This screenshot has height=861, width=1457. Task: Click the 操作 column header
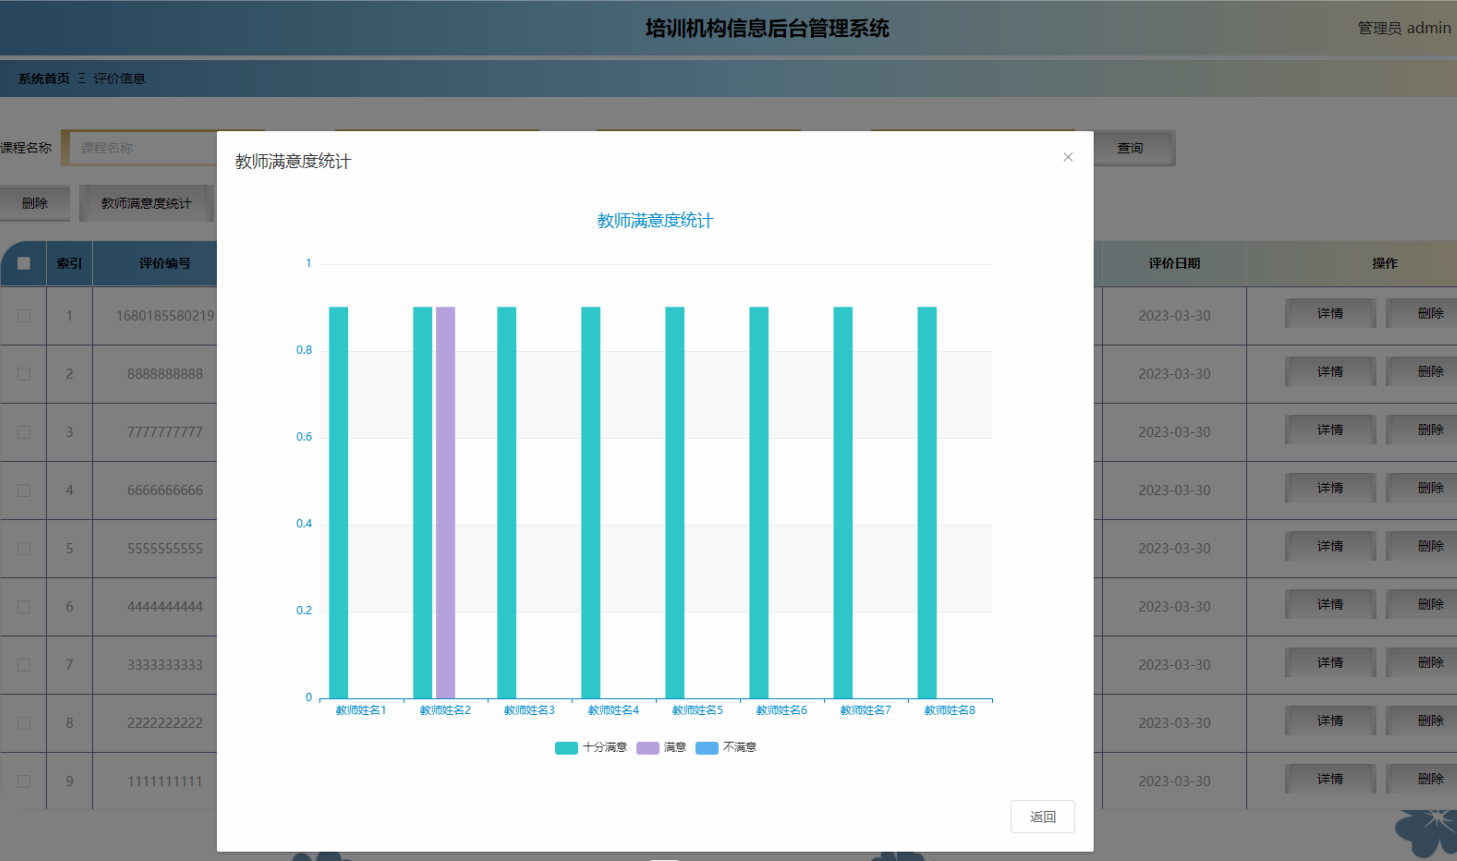click(x=1385, y=264)
